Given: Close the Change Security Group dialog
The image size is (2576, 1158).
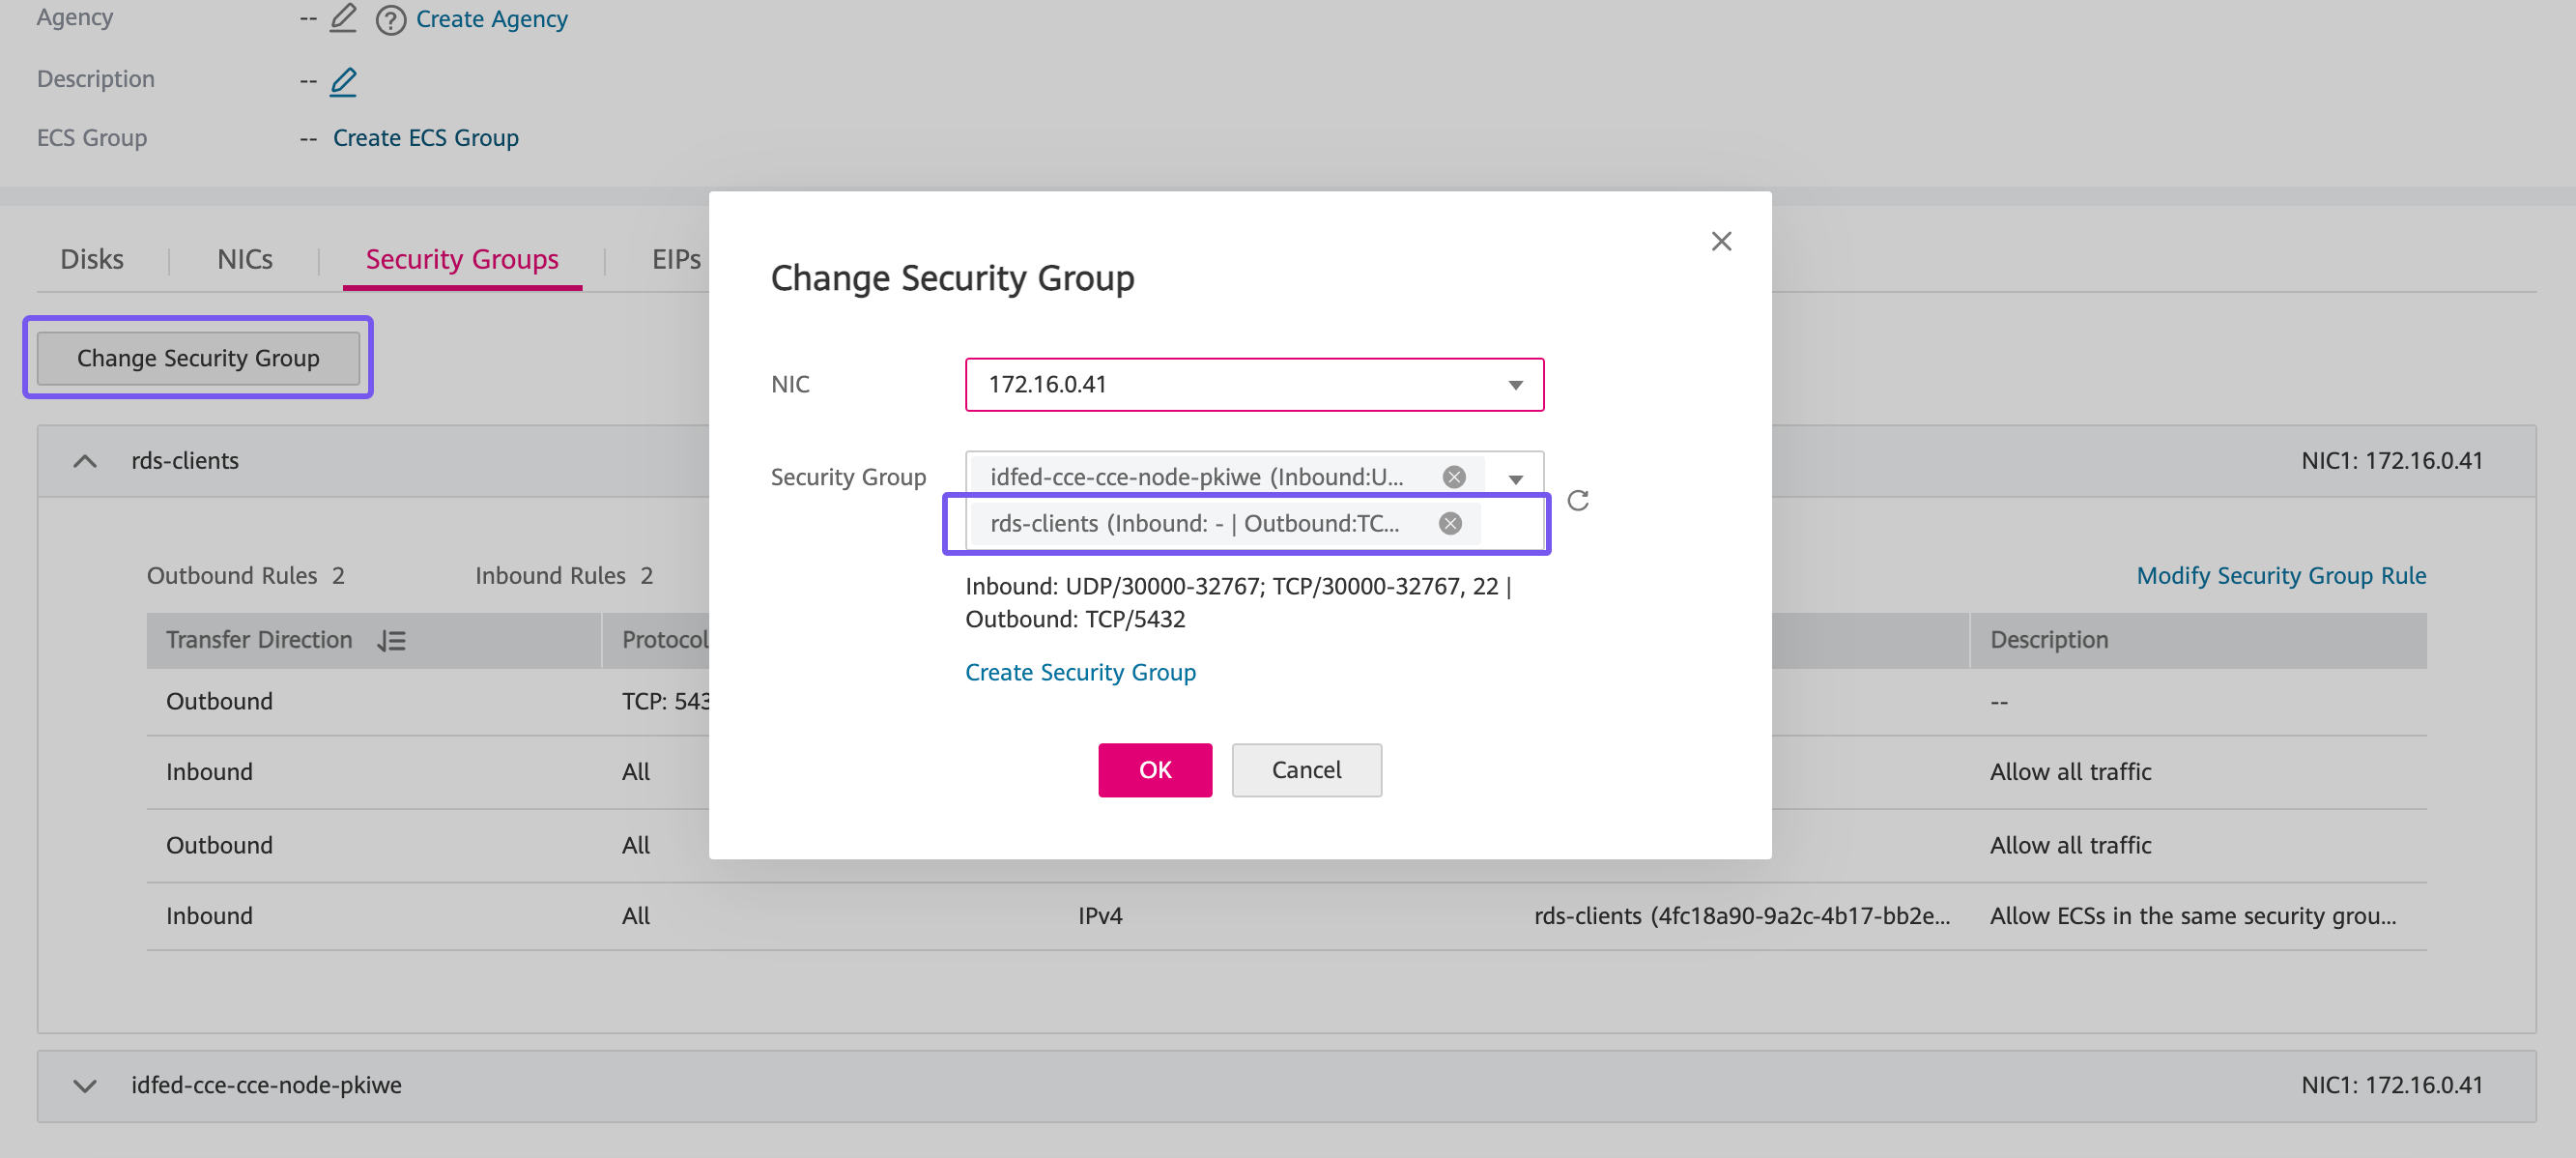Looking at the screenshot, I should [x=1721, y=241].
